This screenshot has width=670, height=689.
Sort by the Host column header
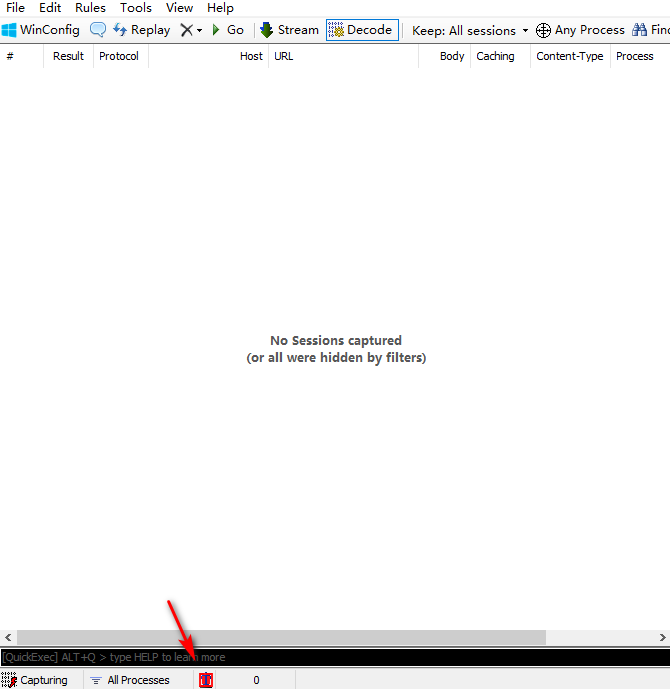coord(208,56)
